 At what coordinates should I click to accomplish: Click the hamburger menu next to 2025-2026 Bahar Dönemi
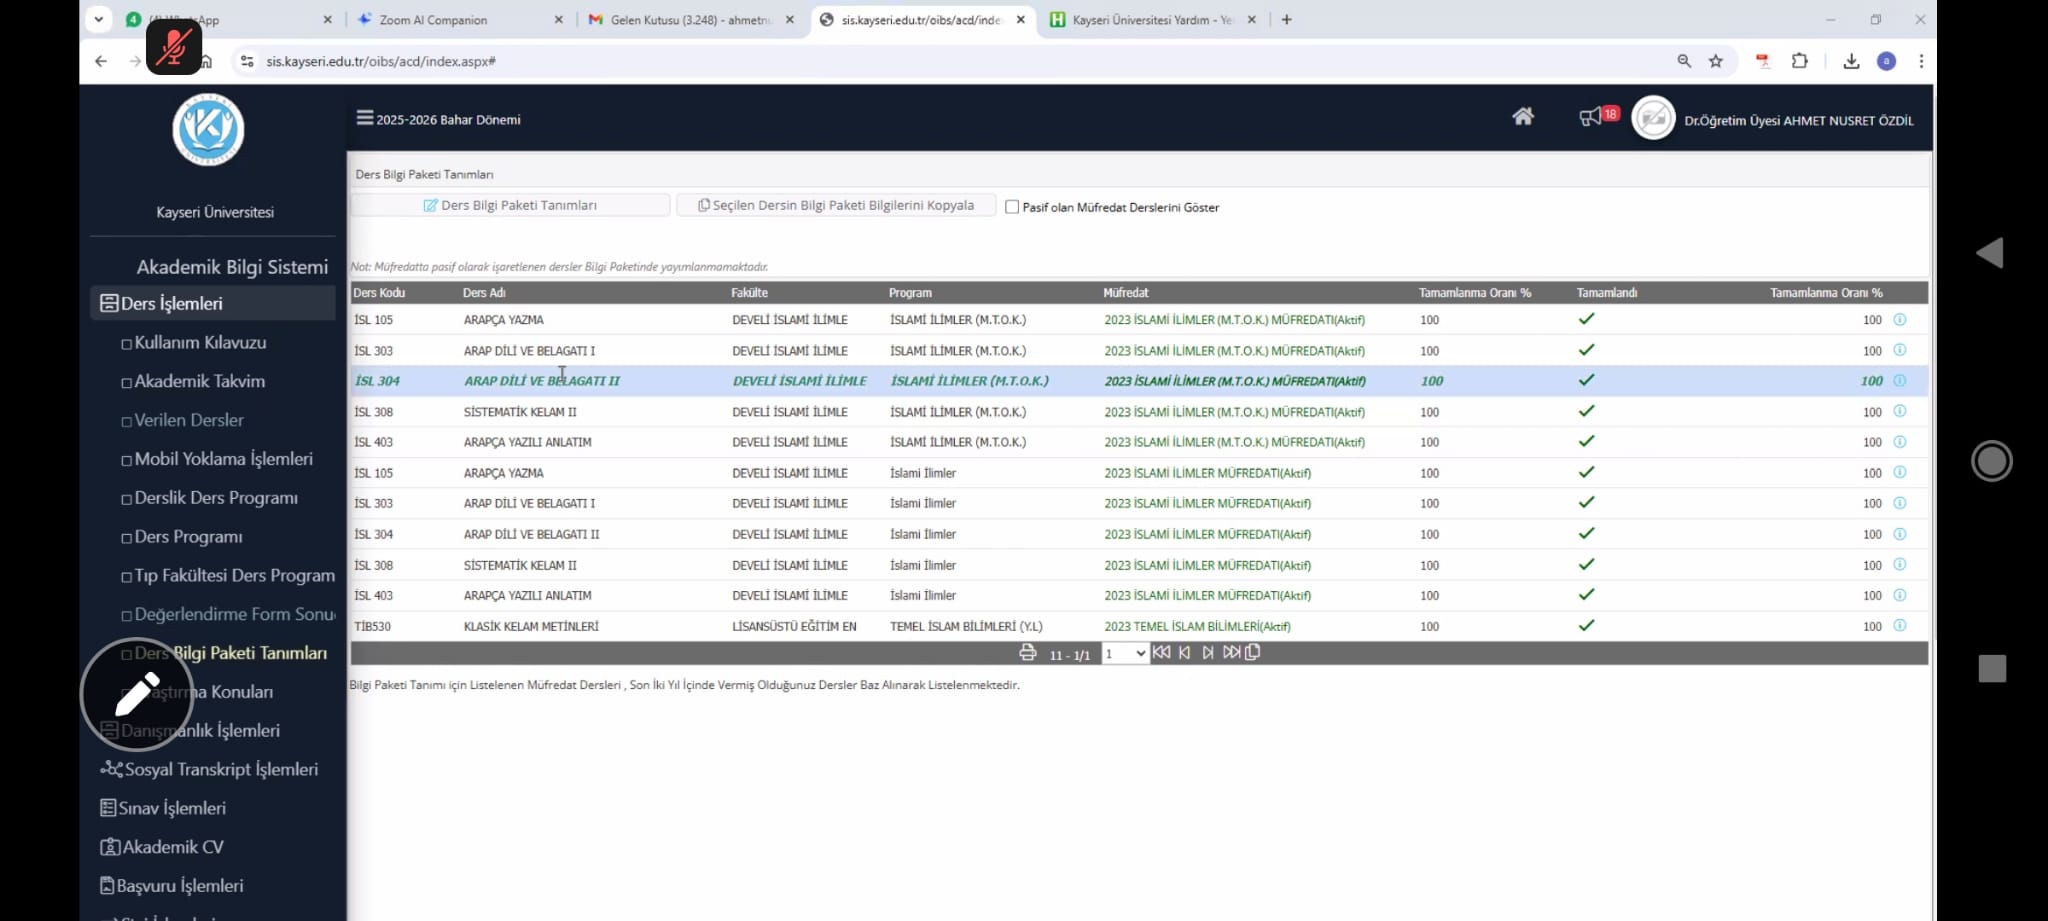point(365,118)
